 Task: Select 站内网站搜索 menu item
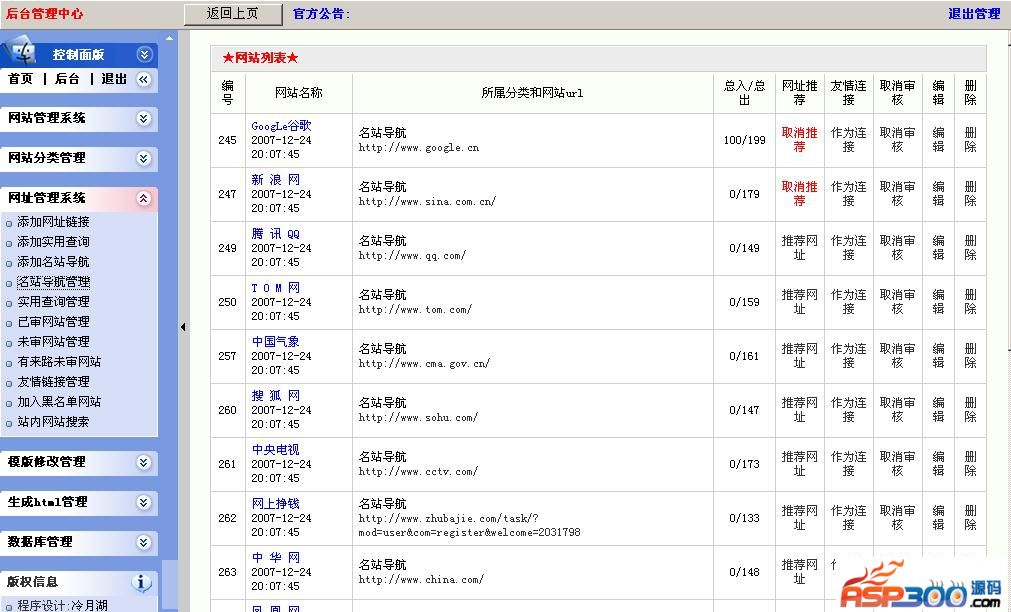coord(53,422)
